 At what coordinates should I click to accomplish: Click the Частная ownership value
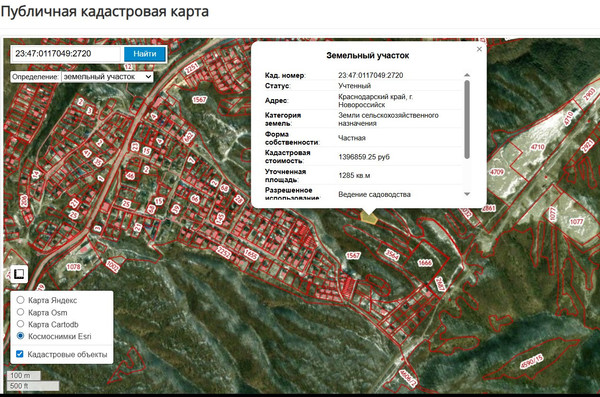pyautogui.click(x=352, y=138)
